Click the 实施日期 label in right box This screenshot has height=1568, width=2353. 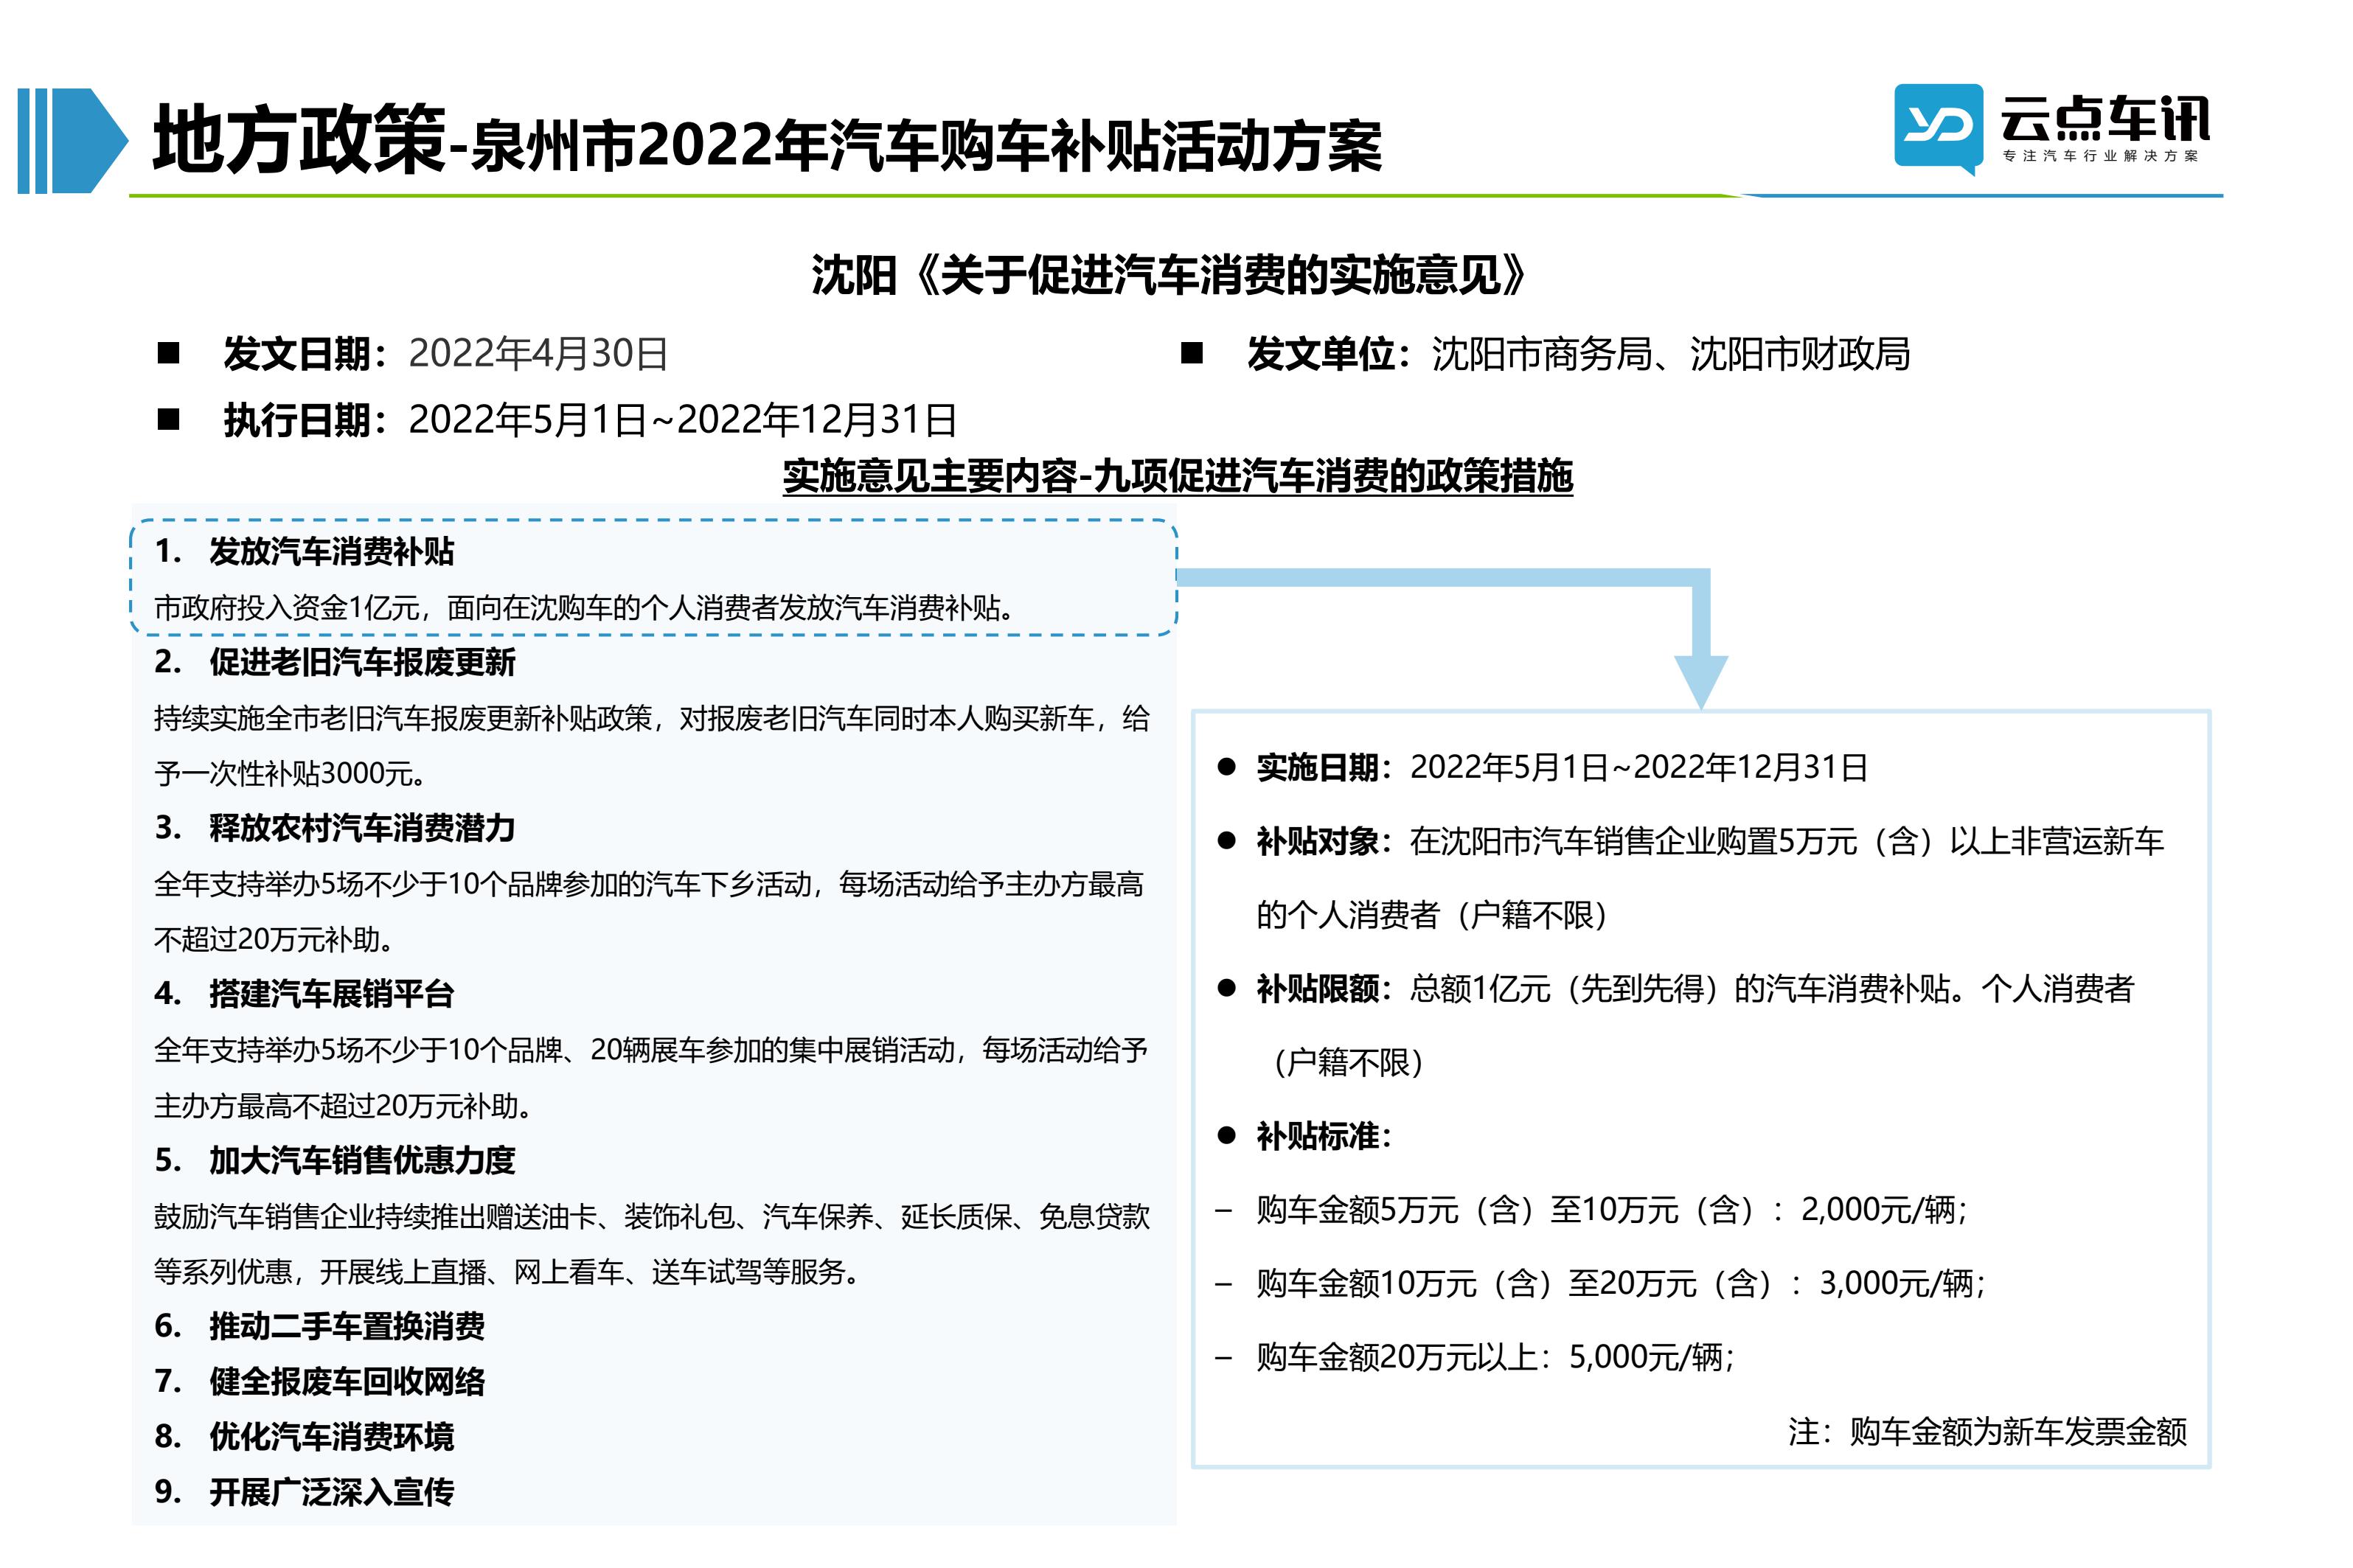click(x=1324, y=768)
